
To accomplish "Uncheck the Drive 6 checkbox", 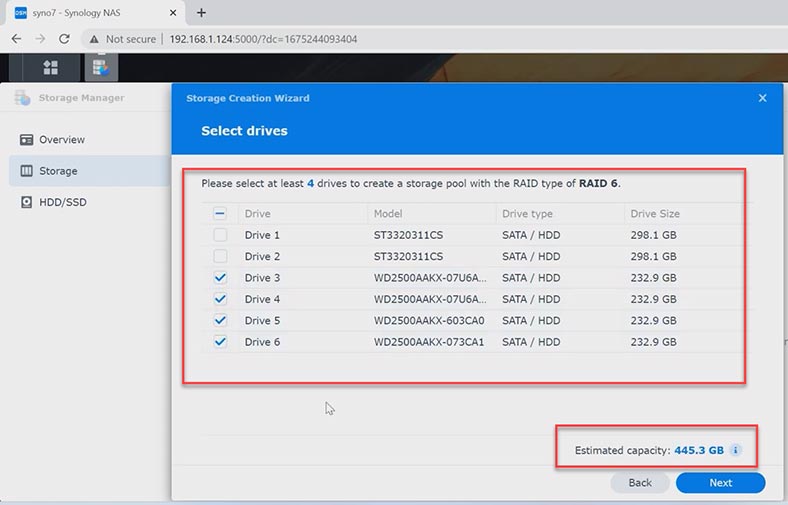I will pyautogui.click(x=220, y=342).
